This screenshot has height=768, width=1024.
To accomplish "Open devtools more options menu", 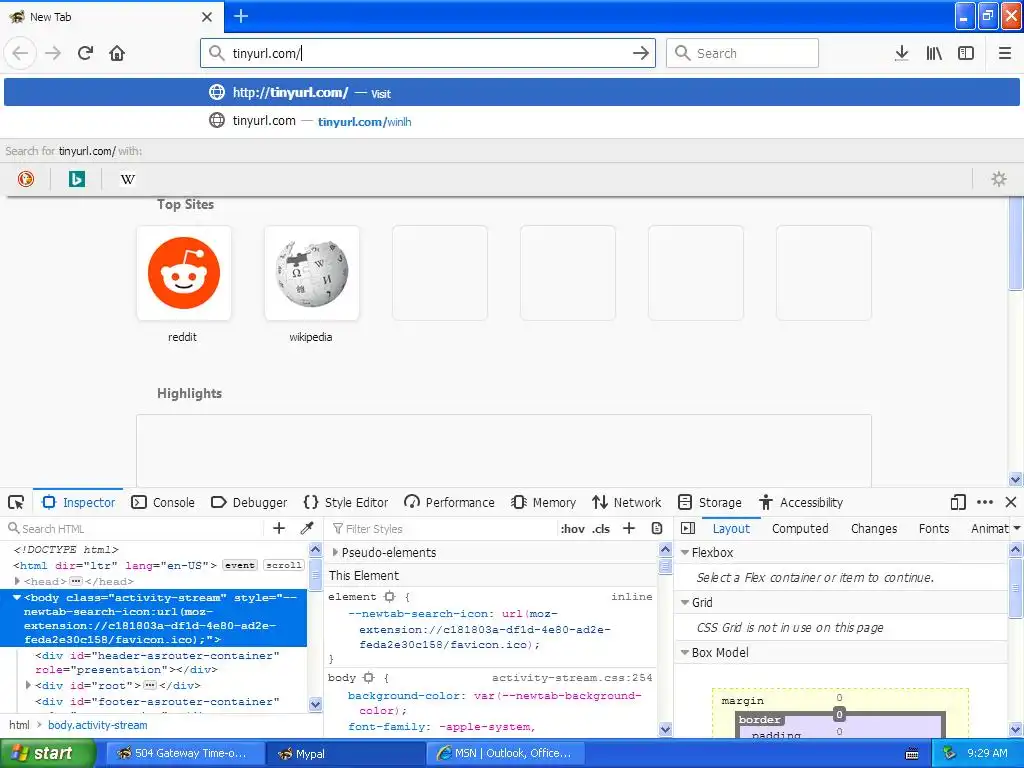I will pos(985,502).
